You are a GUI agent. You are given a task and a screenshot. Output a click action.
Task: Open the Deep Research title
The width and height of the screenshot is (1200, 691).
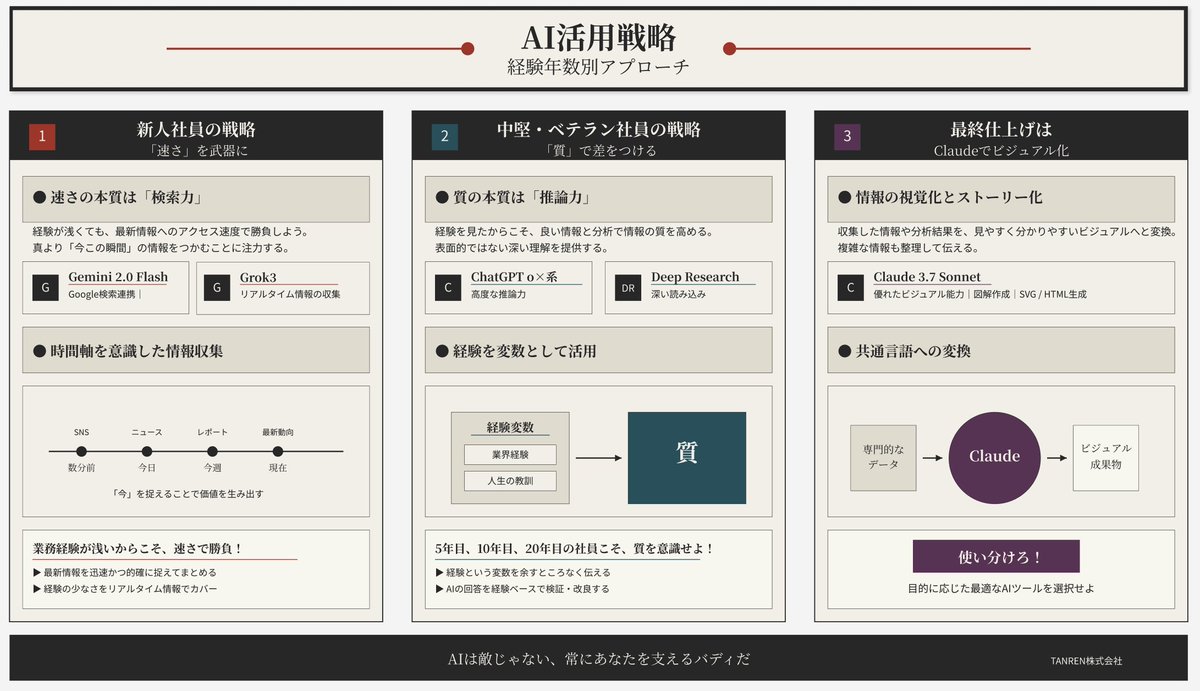point(695,277)
